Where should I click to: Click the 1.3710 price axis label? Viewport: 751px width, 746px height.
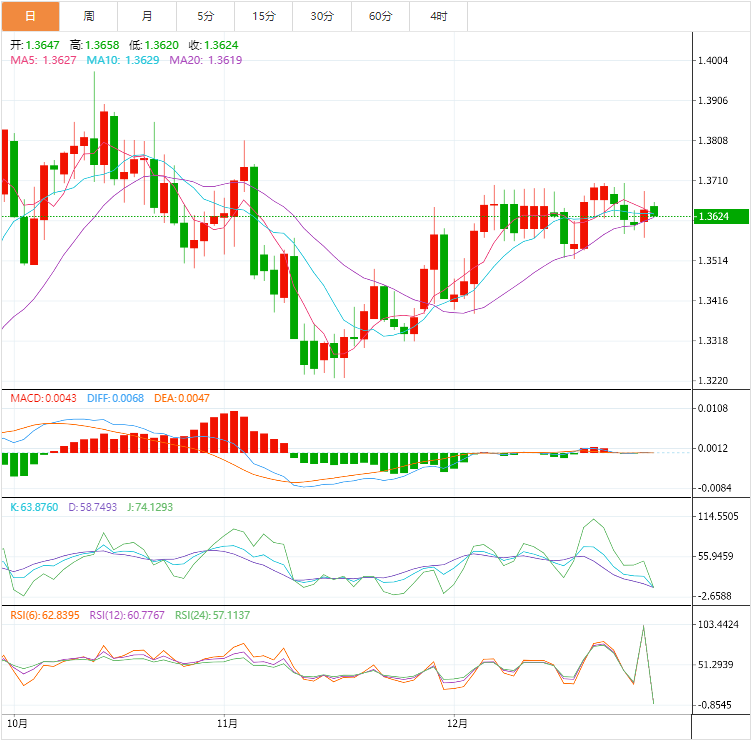pyautogui.click(x=713, y=181)
